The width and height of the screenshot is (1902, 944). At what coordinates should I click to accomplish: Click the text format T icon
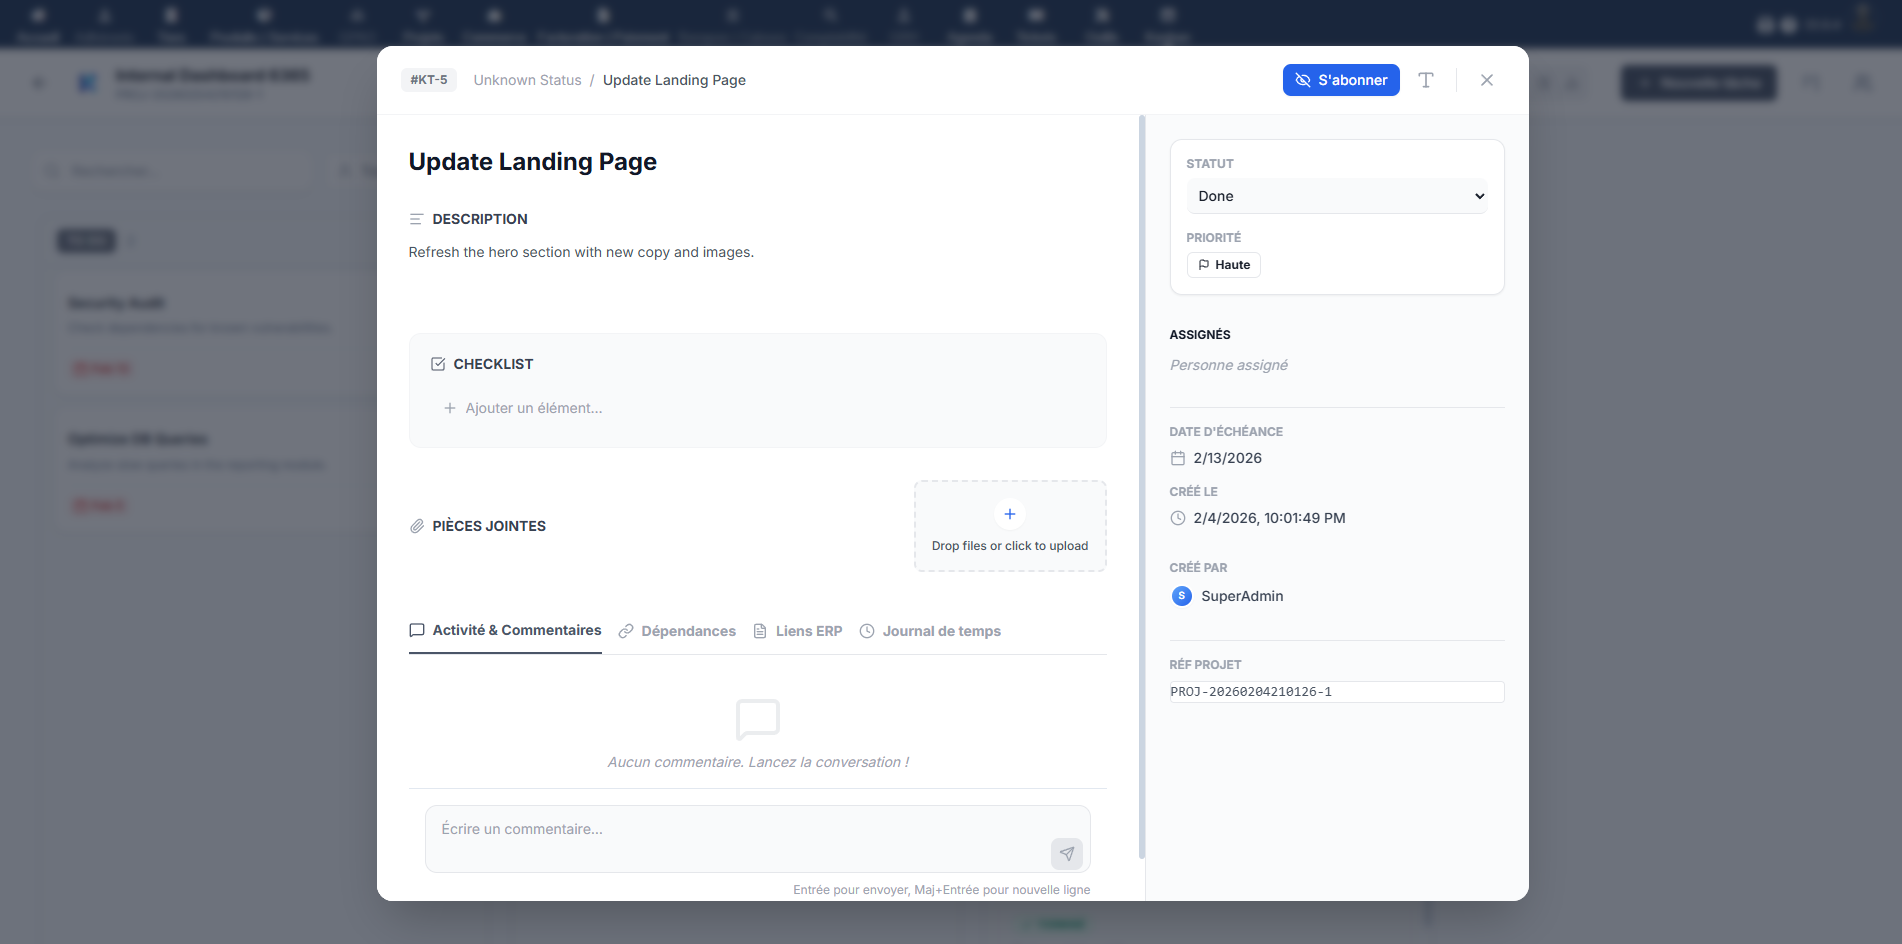tap(1426, 80)
